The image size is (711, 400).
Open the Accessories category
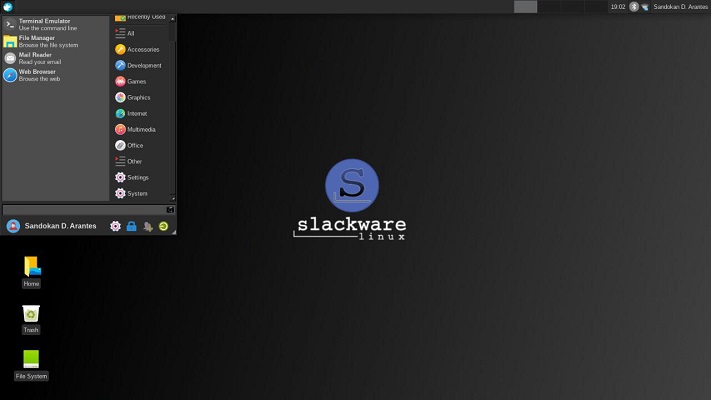coord(141,49)
